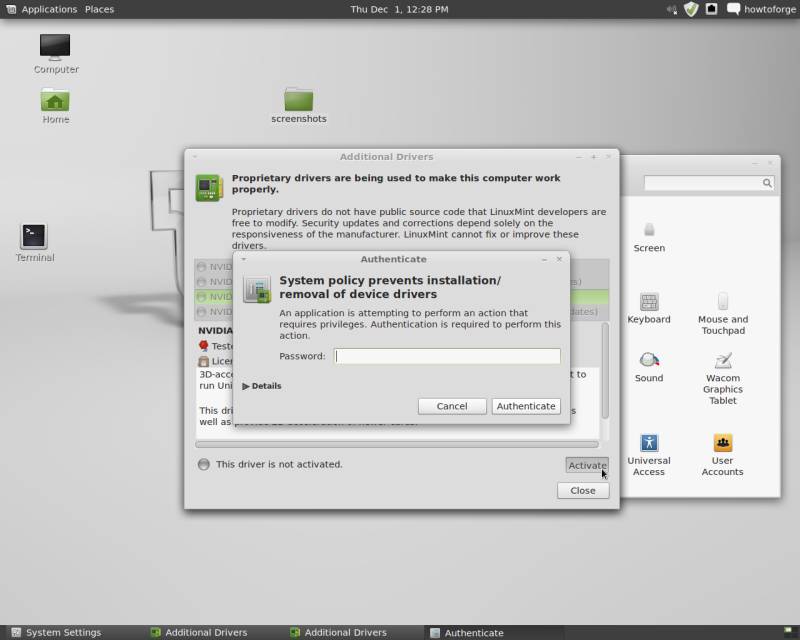The height and width of the screenshot is (640, 800).
Task: Click the vertical scrollbar of the driver description
Action: [605, 371]
